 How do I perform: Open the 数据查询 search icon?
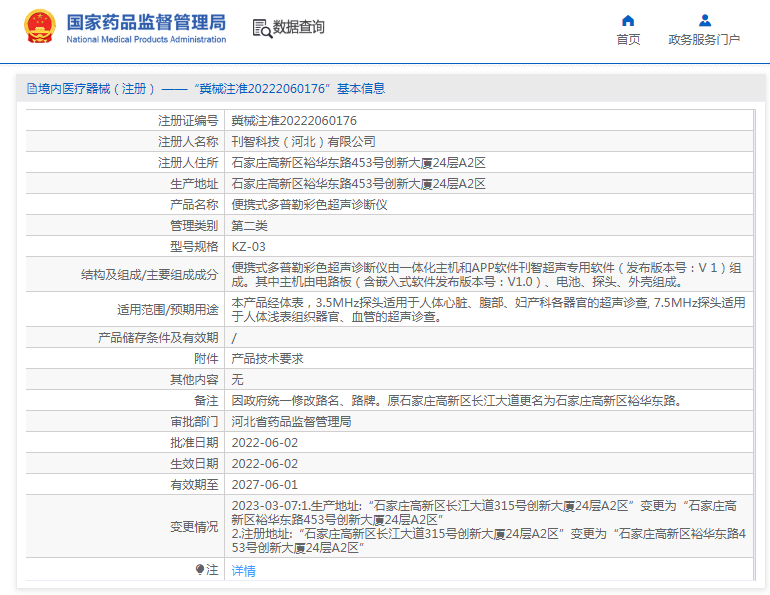(x=262, y=28)
